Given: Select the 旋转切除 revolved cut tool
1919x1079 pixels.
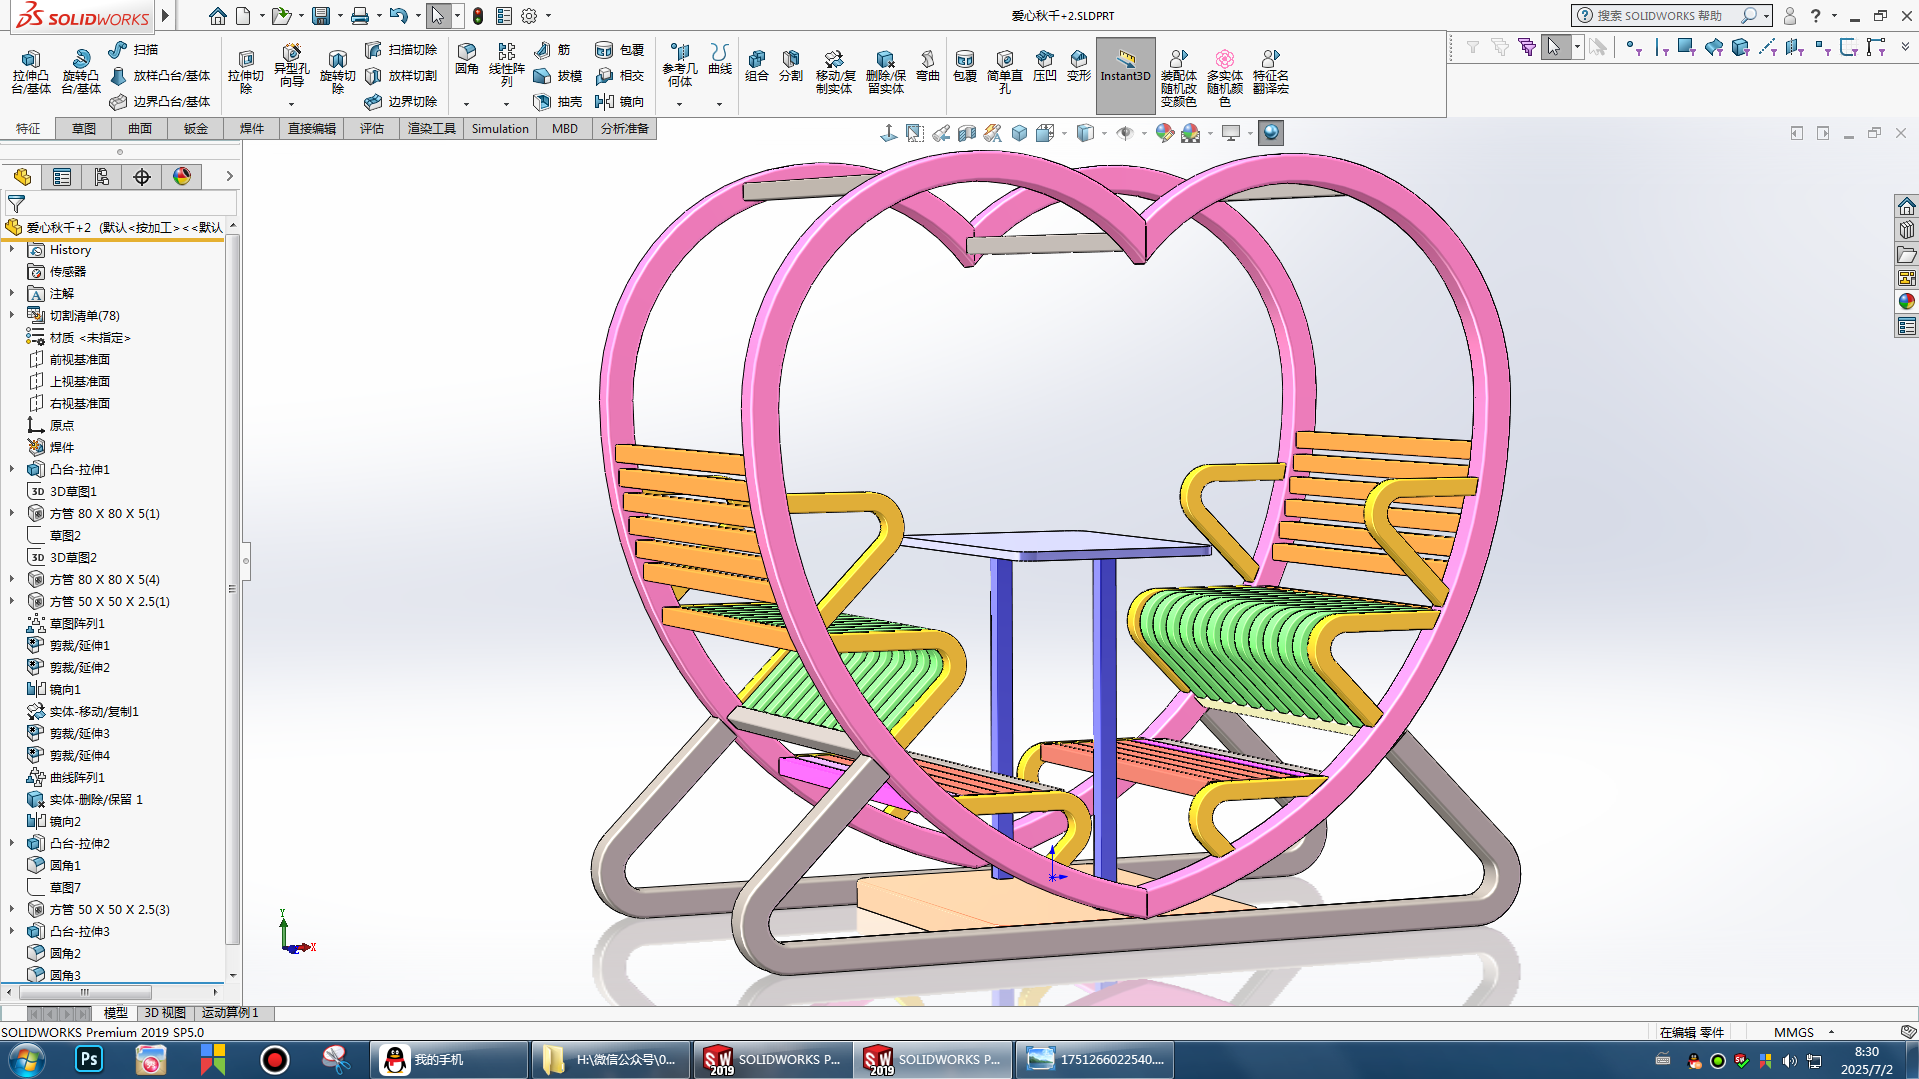Looking at the screenshot, I should [x=337, y=72].
